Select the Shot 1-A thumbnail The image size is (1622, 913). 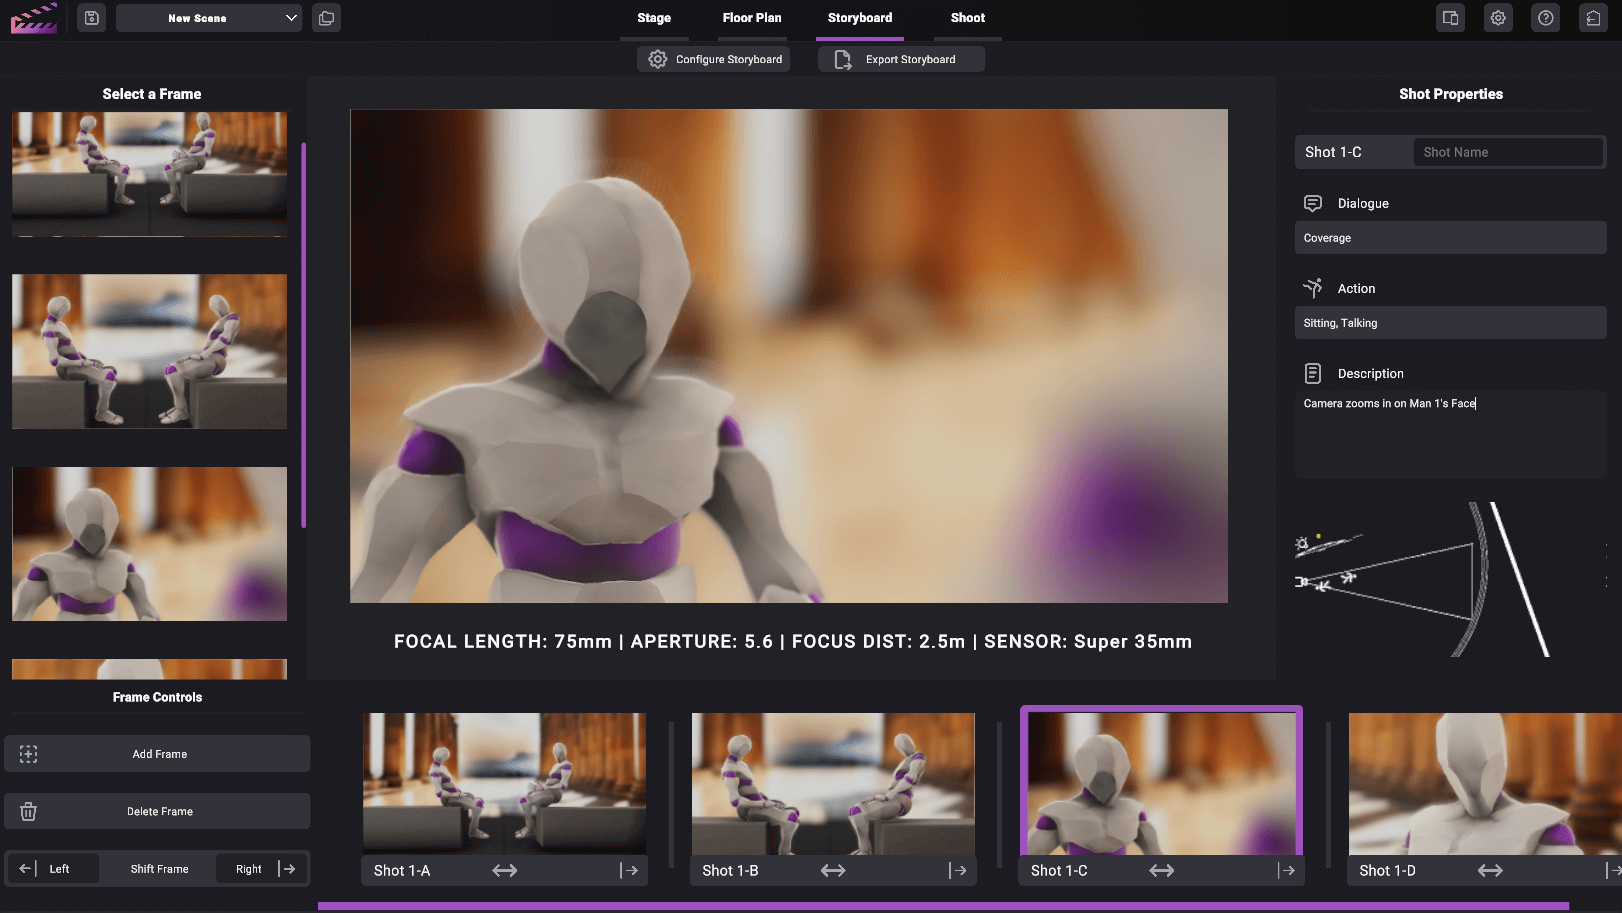point(504,783)
